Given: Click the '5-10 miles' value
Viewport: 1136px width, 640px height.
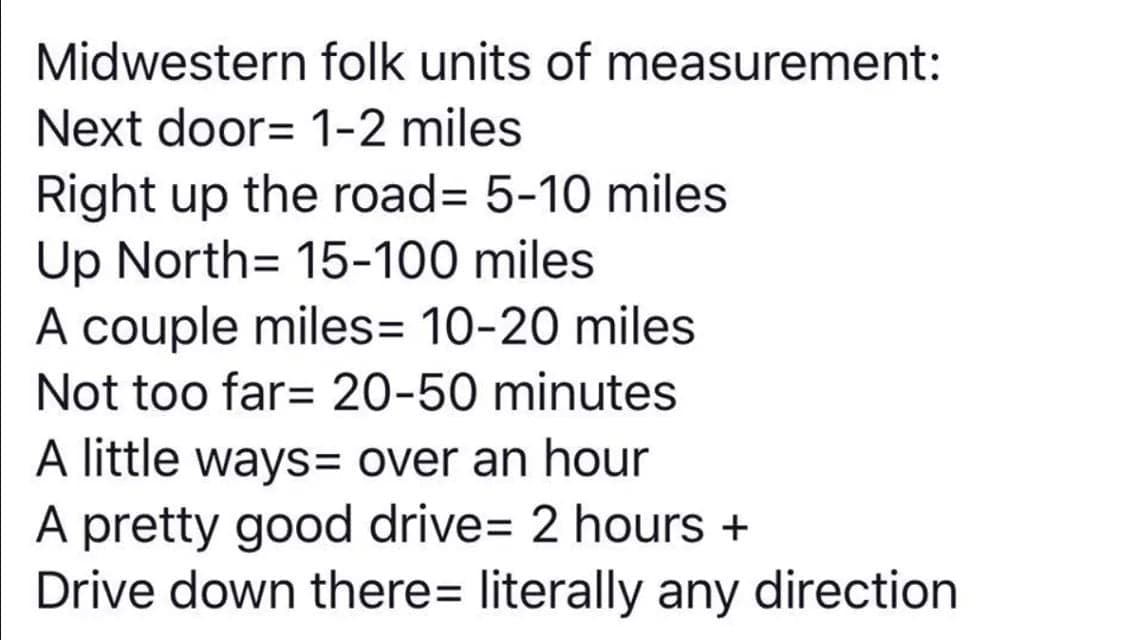Looking at the screenshot, I should (x=606, y=196).
